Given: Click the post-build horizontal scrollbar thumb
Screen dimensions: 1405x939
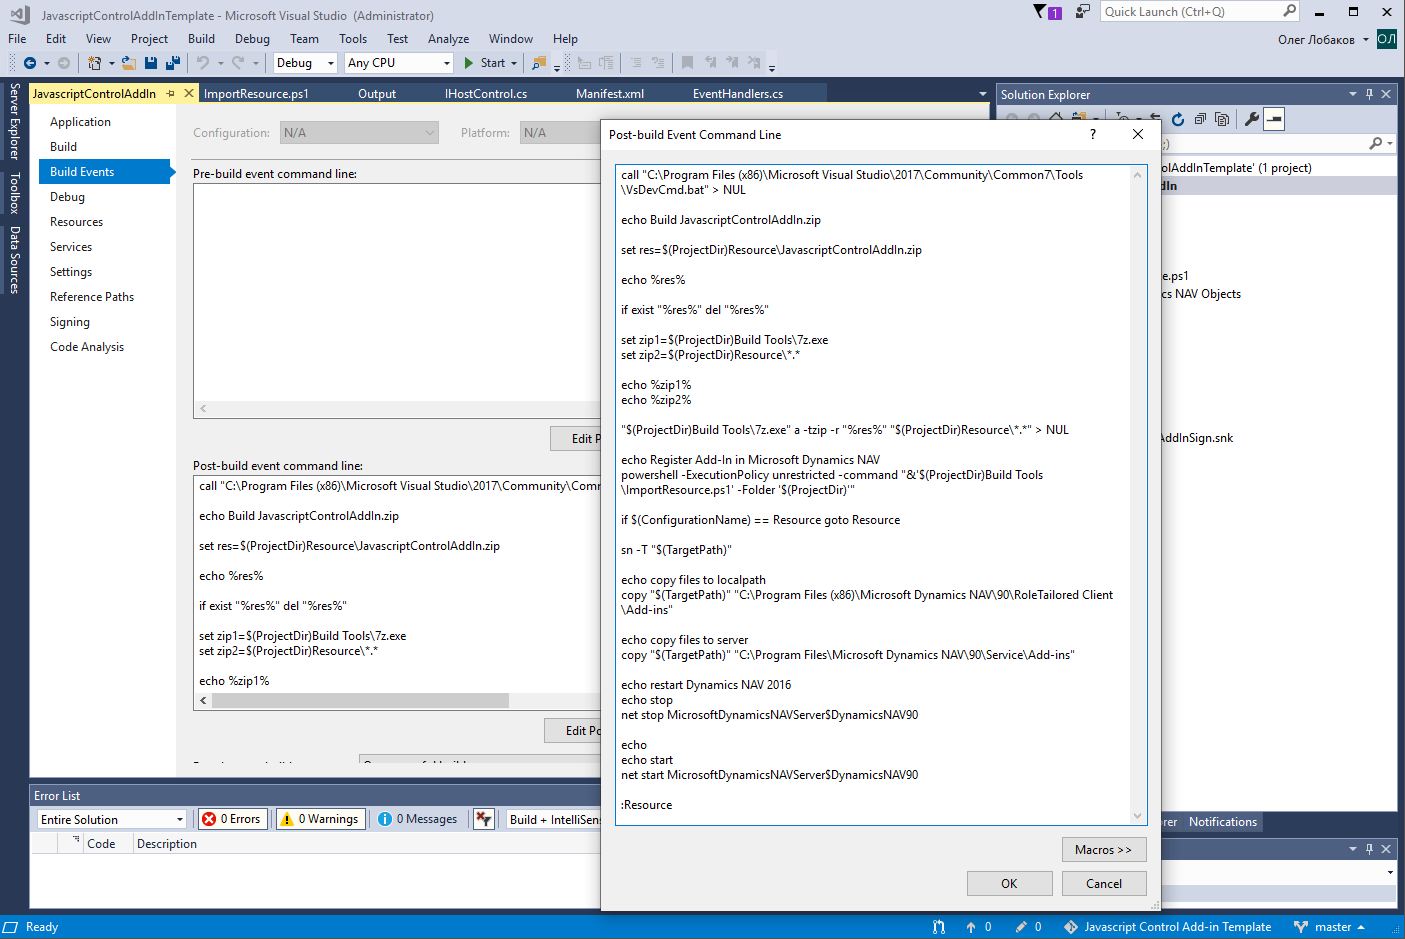Looking at the screenshot, I should (x=360, y=701).
